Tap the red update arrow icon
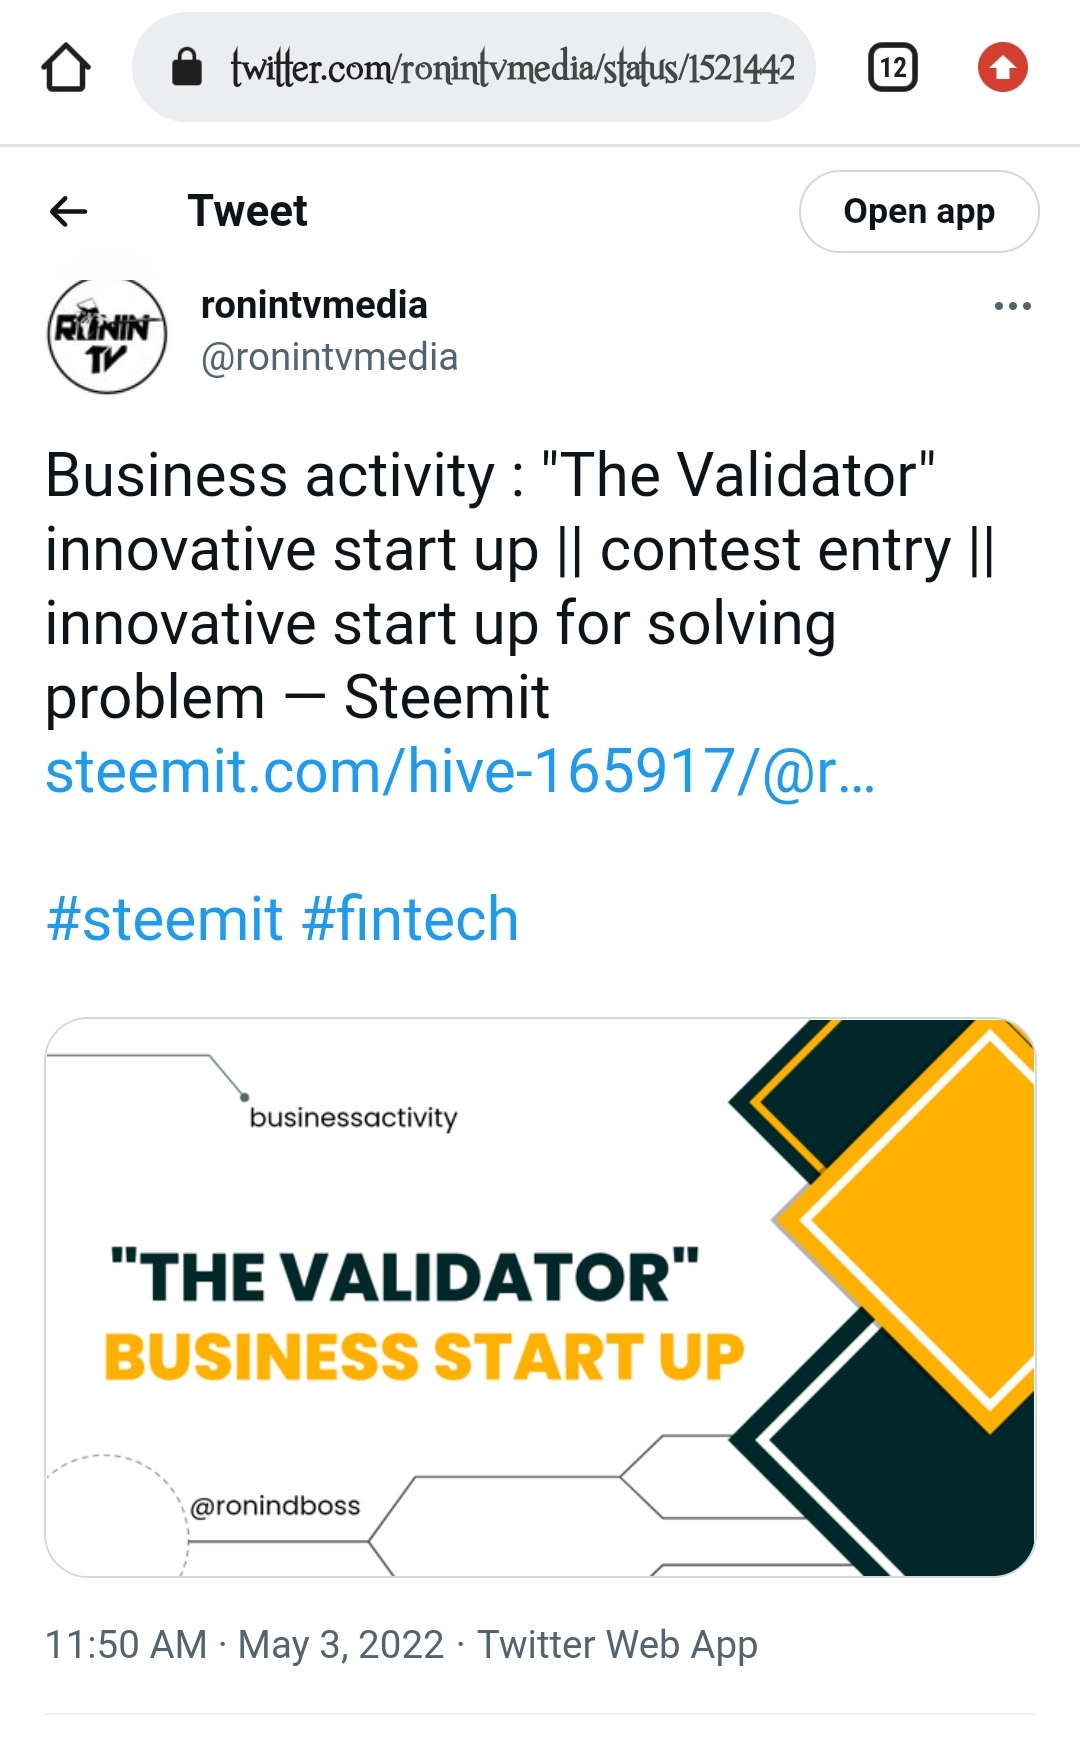 click(1002, 68)
